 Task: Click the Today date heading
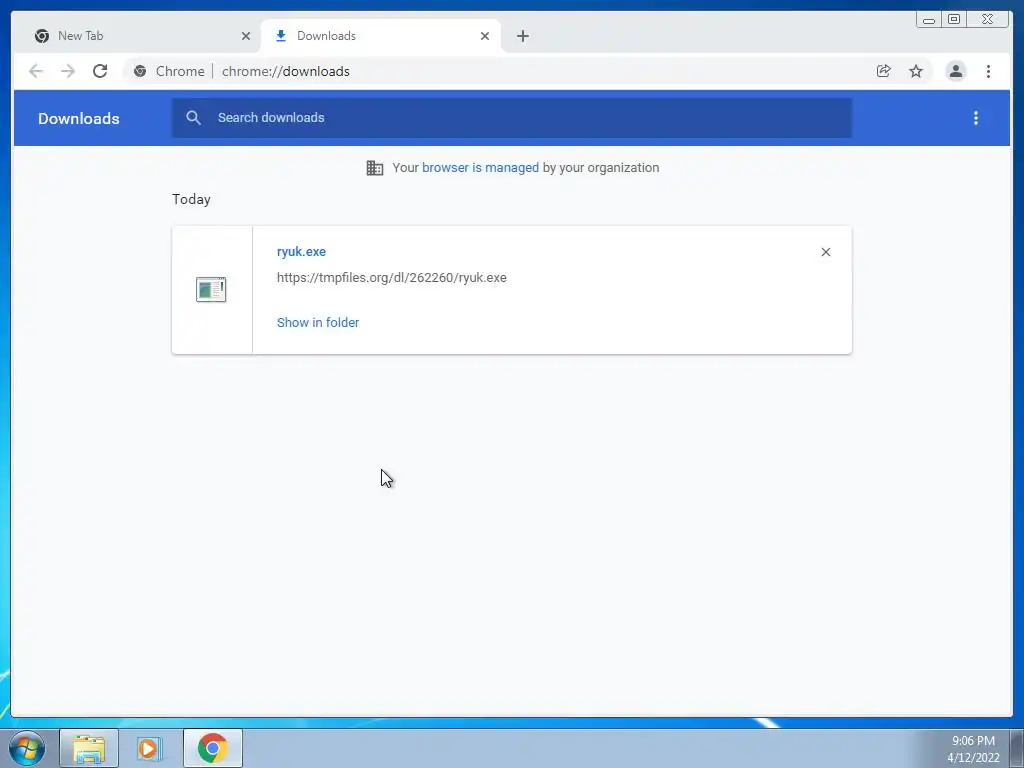pos(191,199)
